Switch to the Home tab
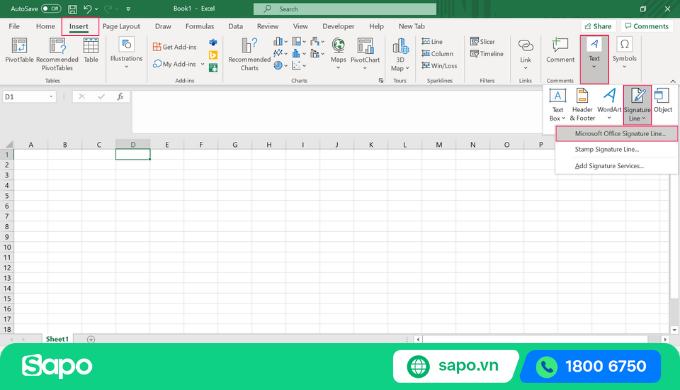This screenshot has width=680, height=390. point(46,26)
